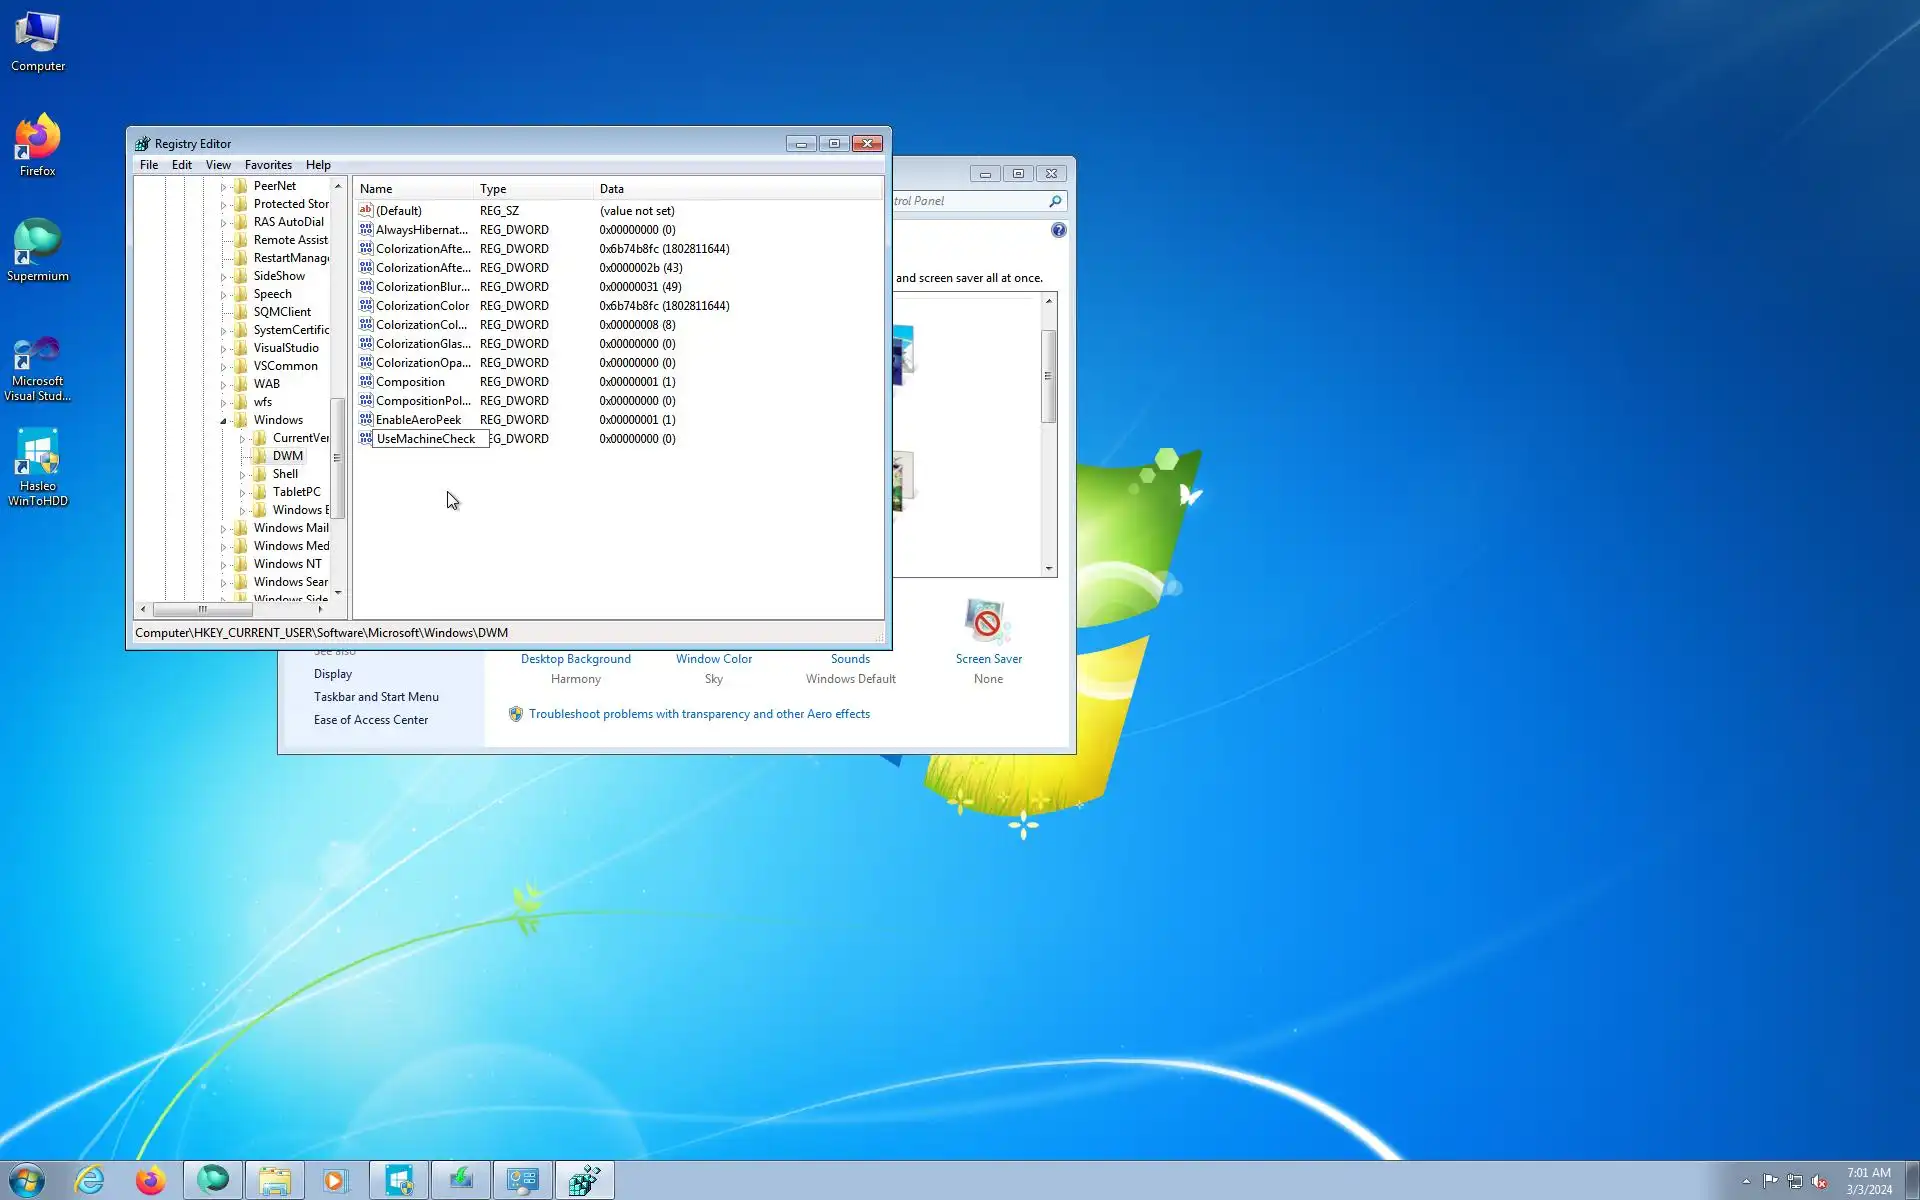Select the DWM folder in tree
The image size is (1920, 1200).
click(287, 456)
